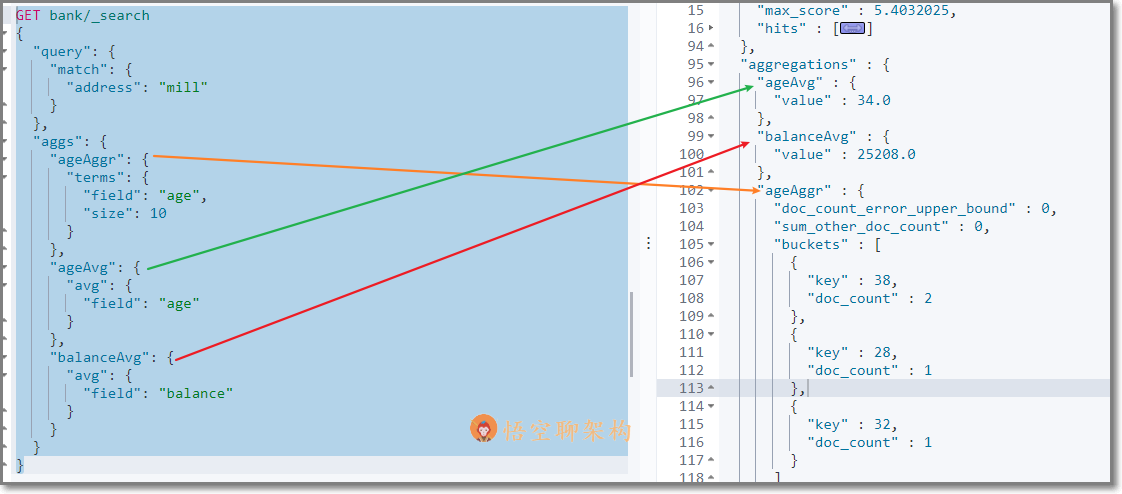Collapse the buckets array on line 105

pyautogui.click(x=711, y=245)
